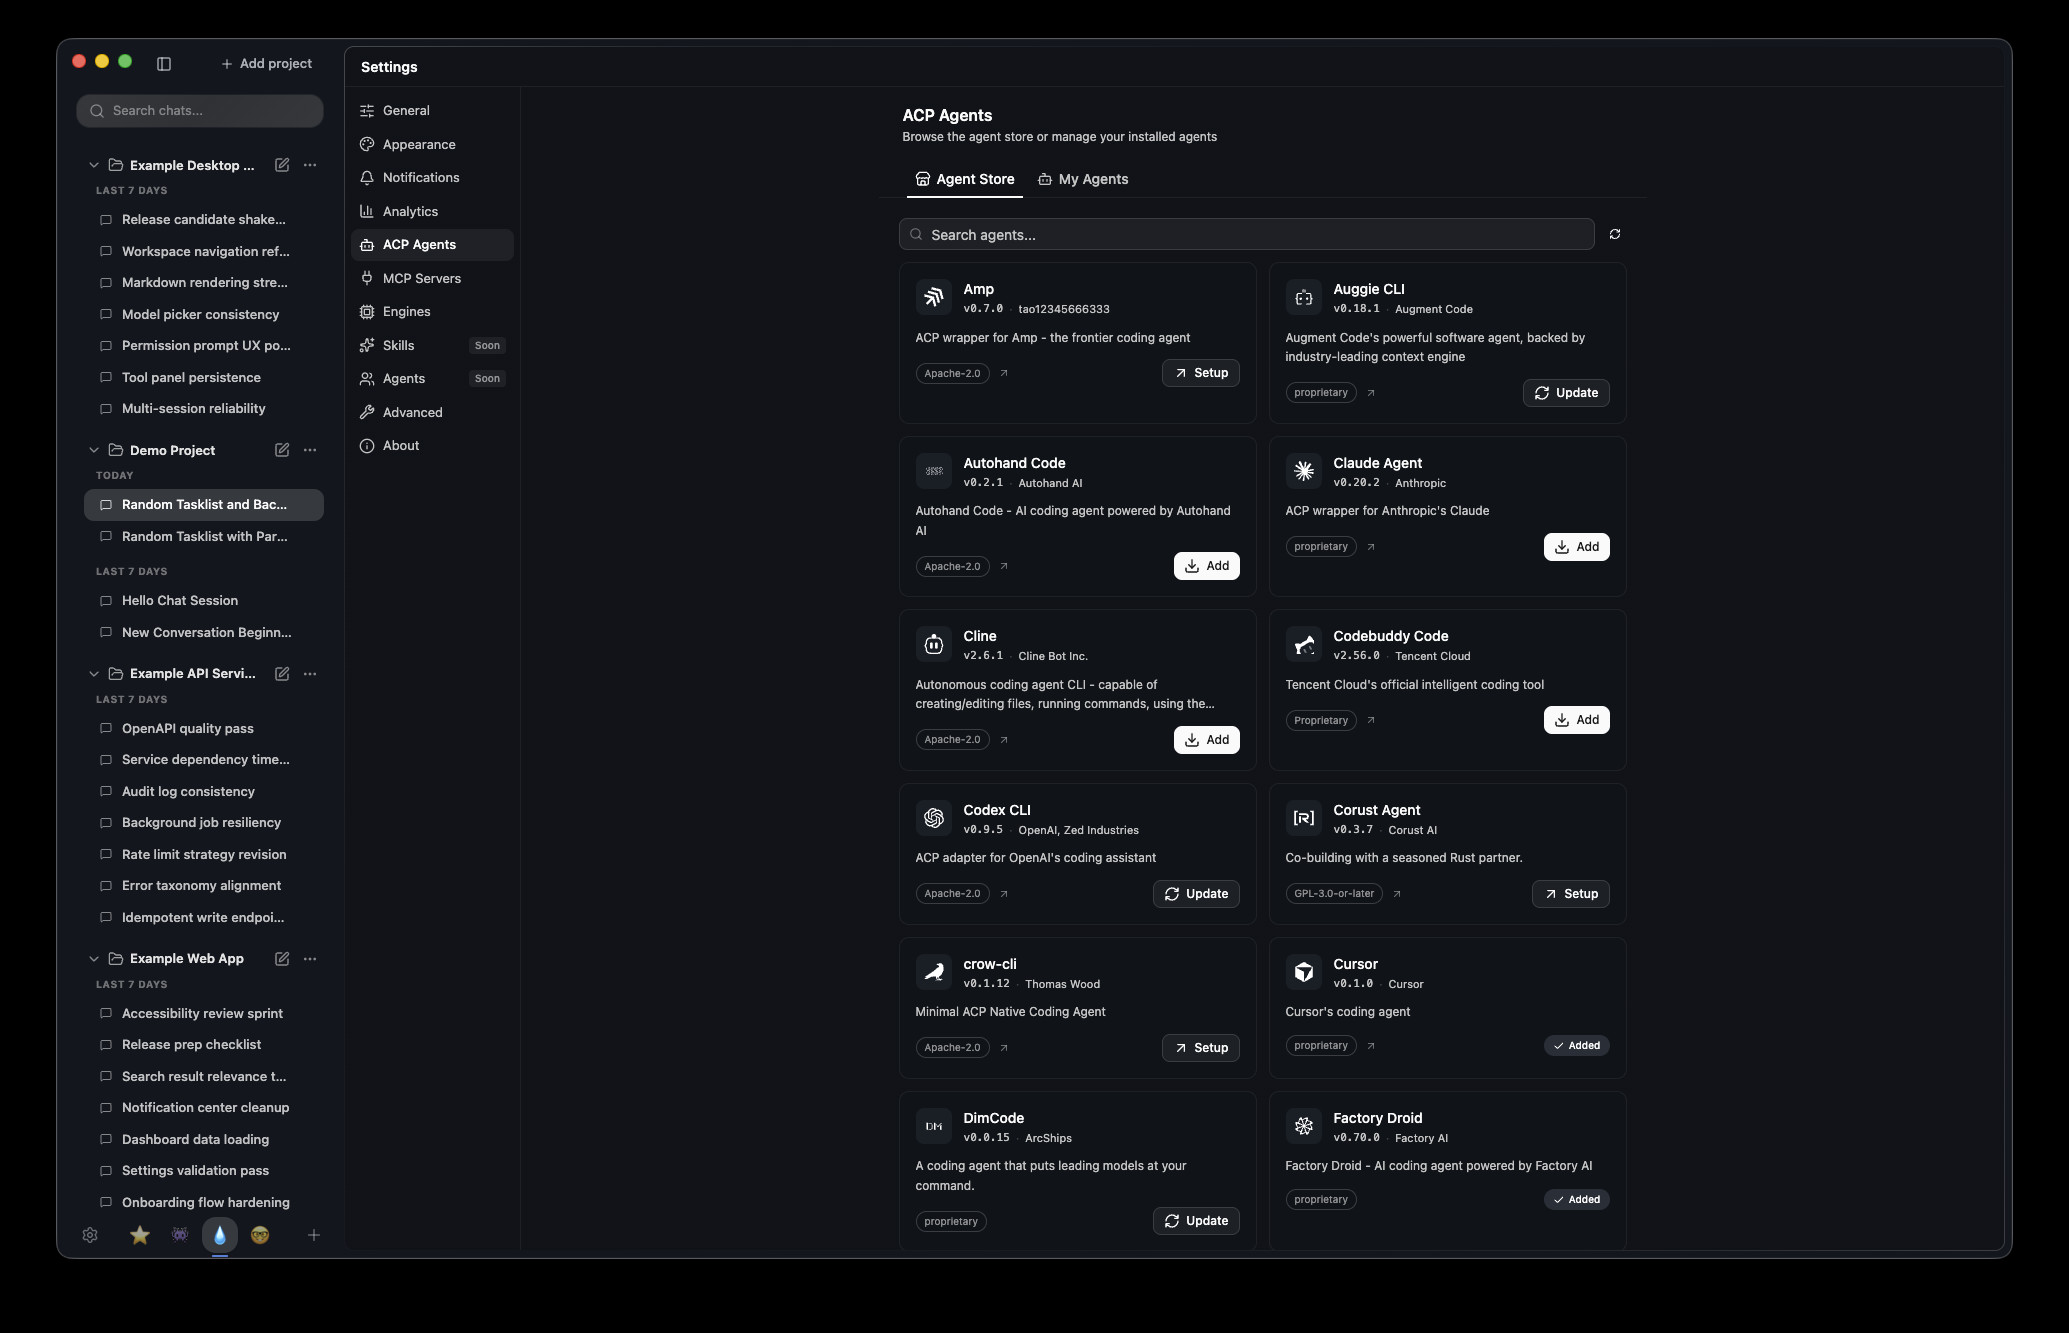
Task: Open more options for Example Web App
Action: [x=310, y=959]
